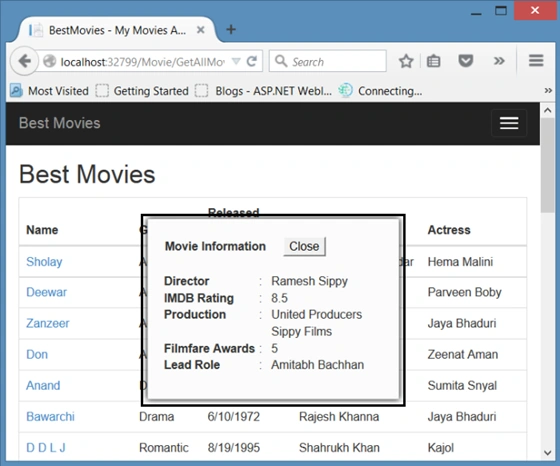Go back with the browser back arrow
560x466 pixels.
coord(24,61)
